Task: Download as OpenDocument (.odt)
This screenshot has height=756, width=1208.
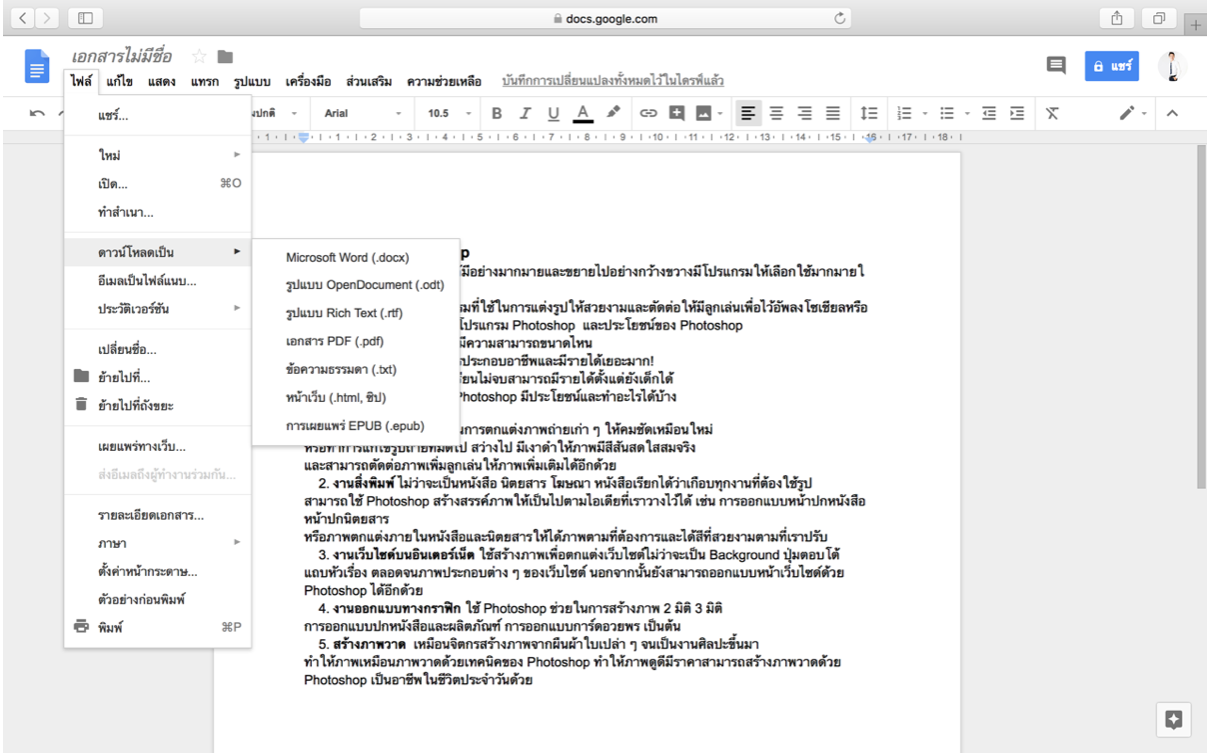Action: click(356, 285)
